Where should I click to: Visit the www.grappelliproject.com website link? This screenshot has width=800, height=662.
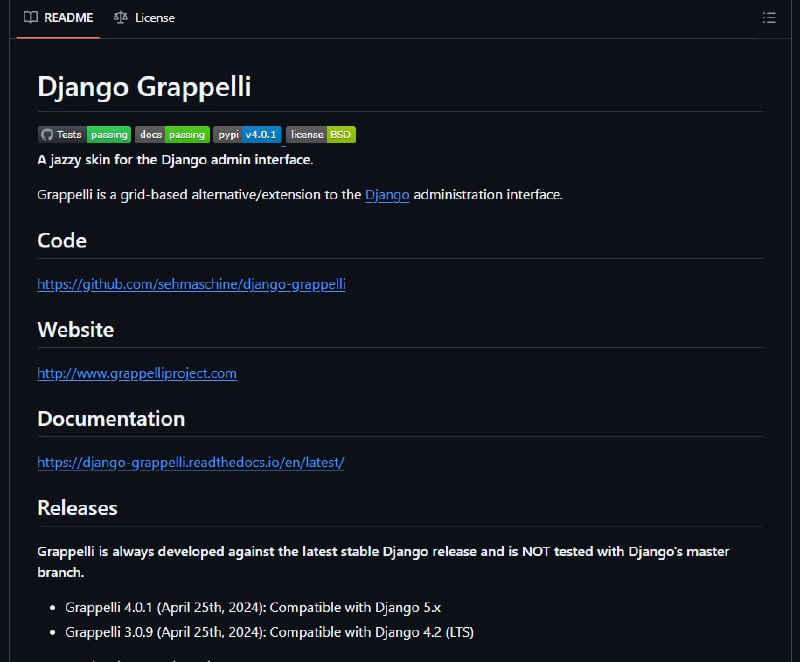coord(137,373)
